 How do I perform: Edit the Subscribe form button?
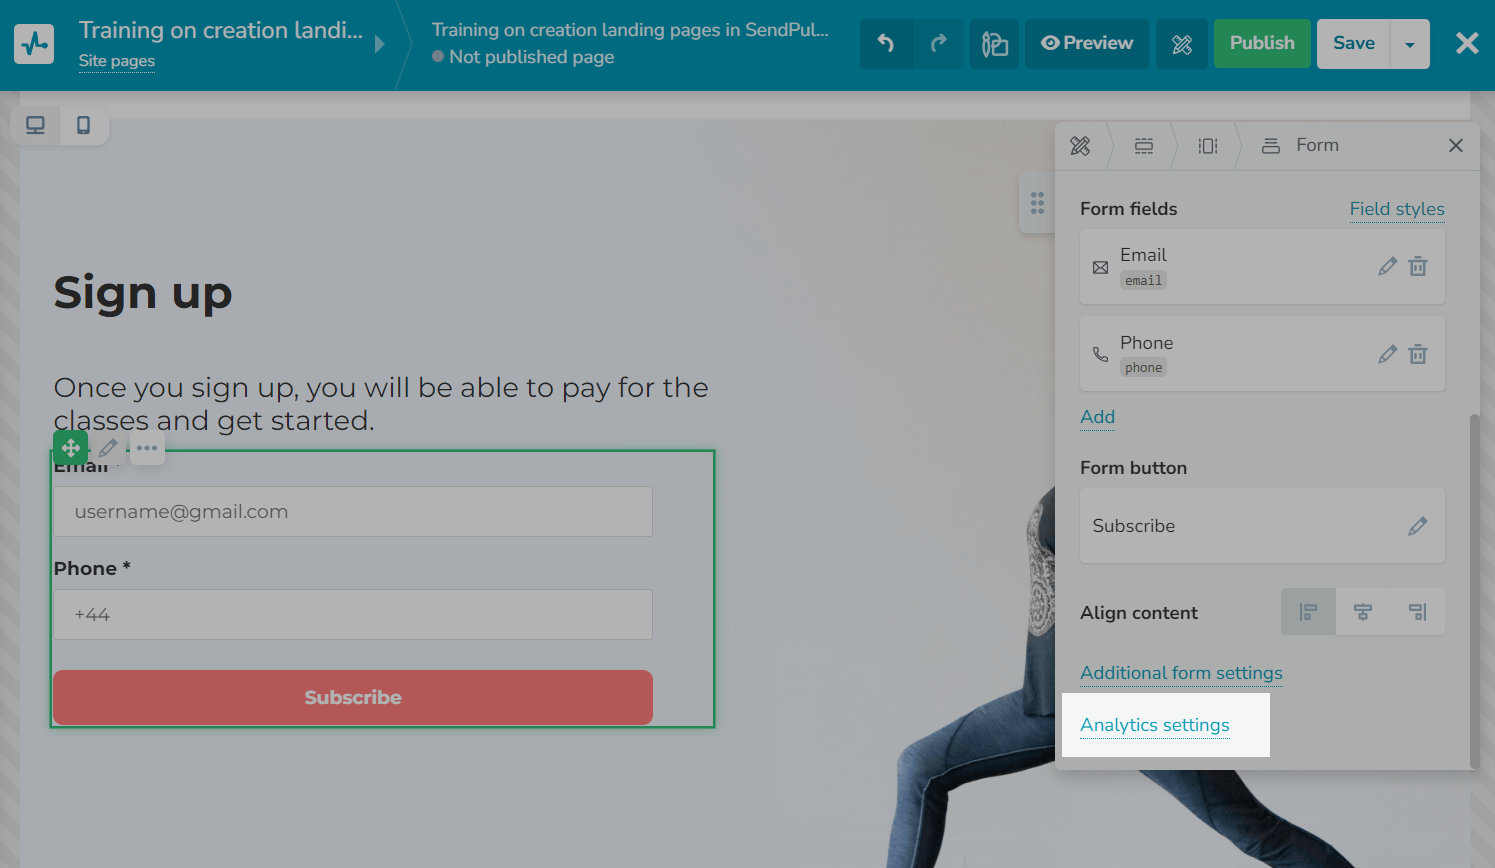pos(1417,526)
